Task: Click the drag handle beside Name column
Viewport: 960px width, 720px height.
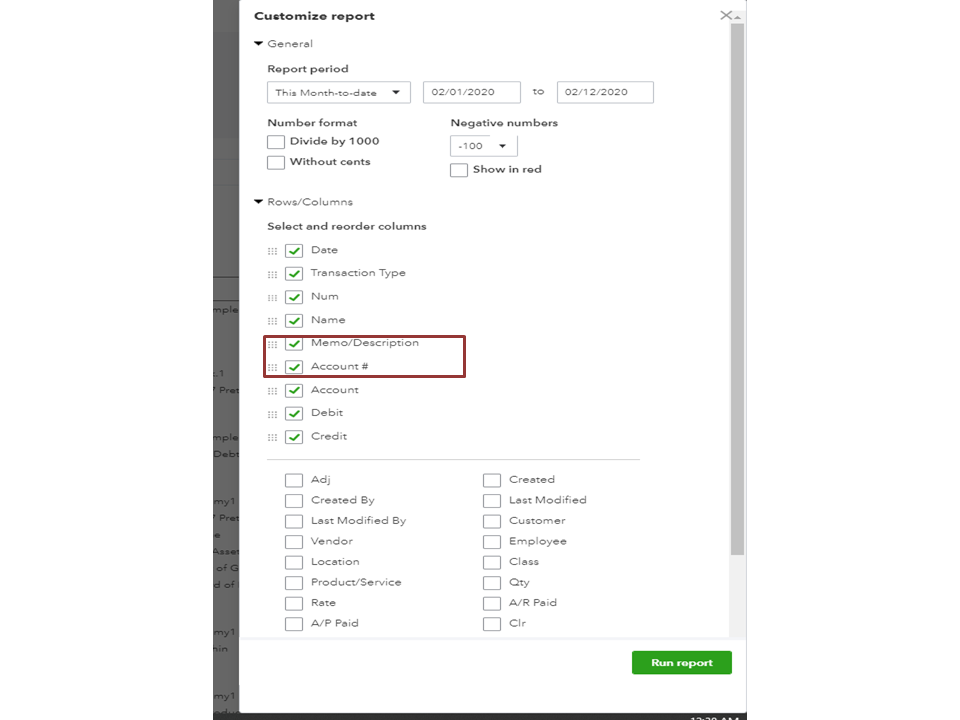Action: tap(273, 321)
